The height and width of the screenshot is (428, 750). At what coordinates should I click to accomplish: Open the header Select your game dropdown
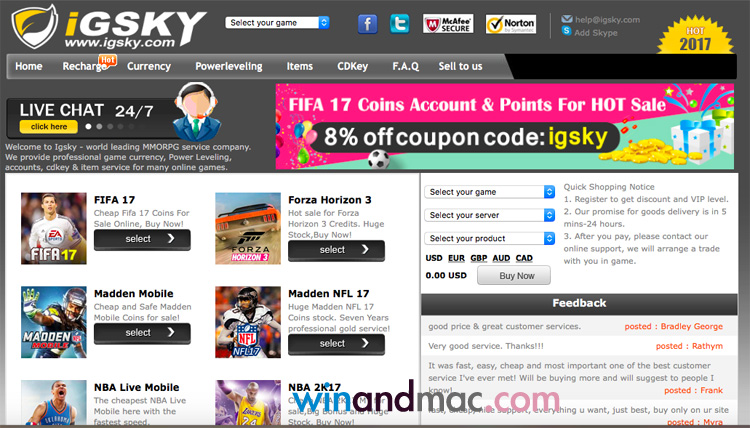pyautogui.click(x=277, y=22)
